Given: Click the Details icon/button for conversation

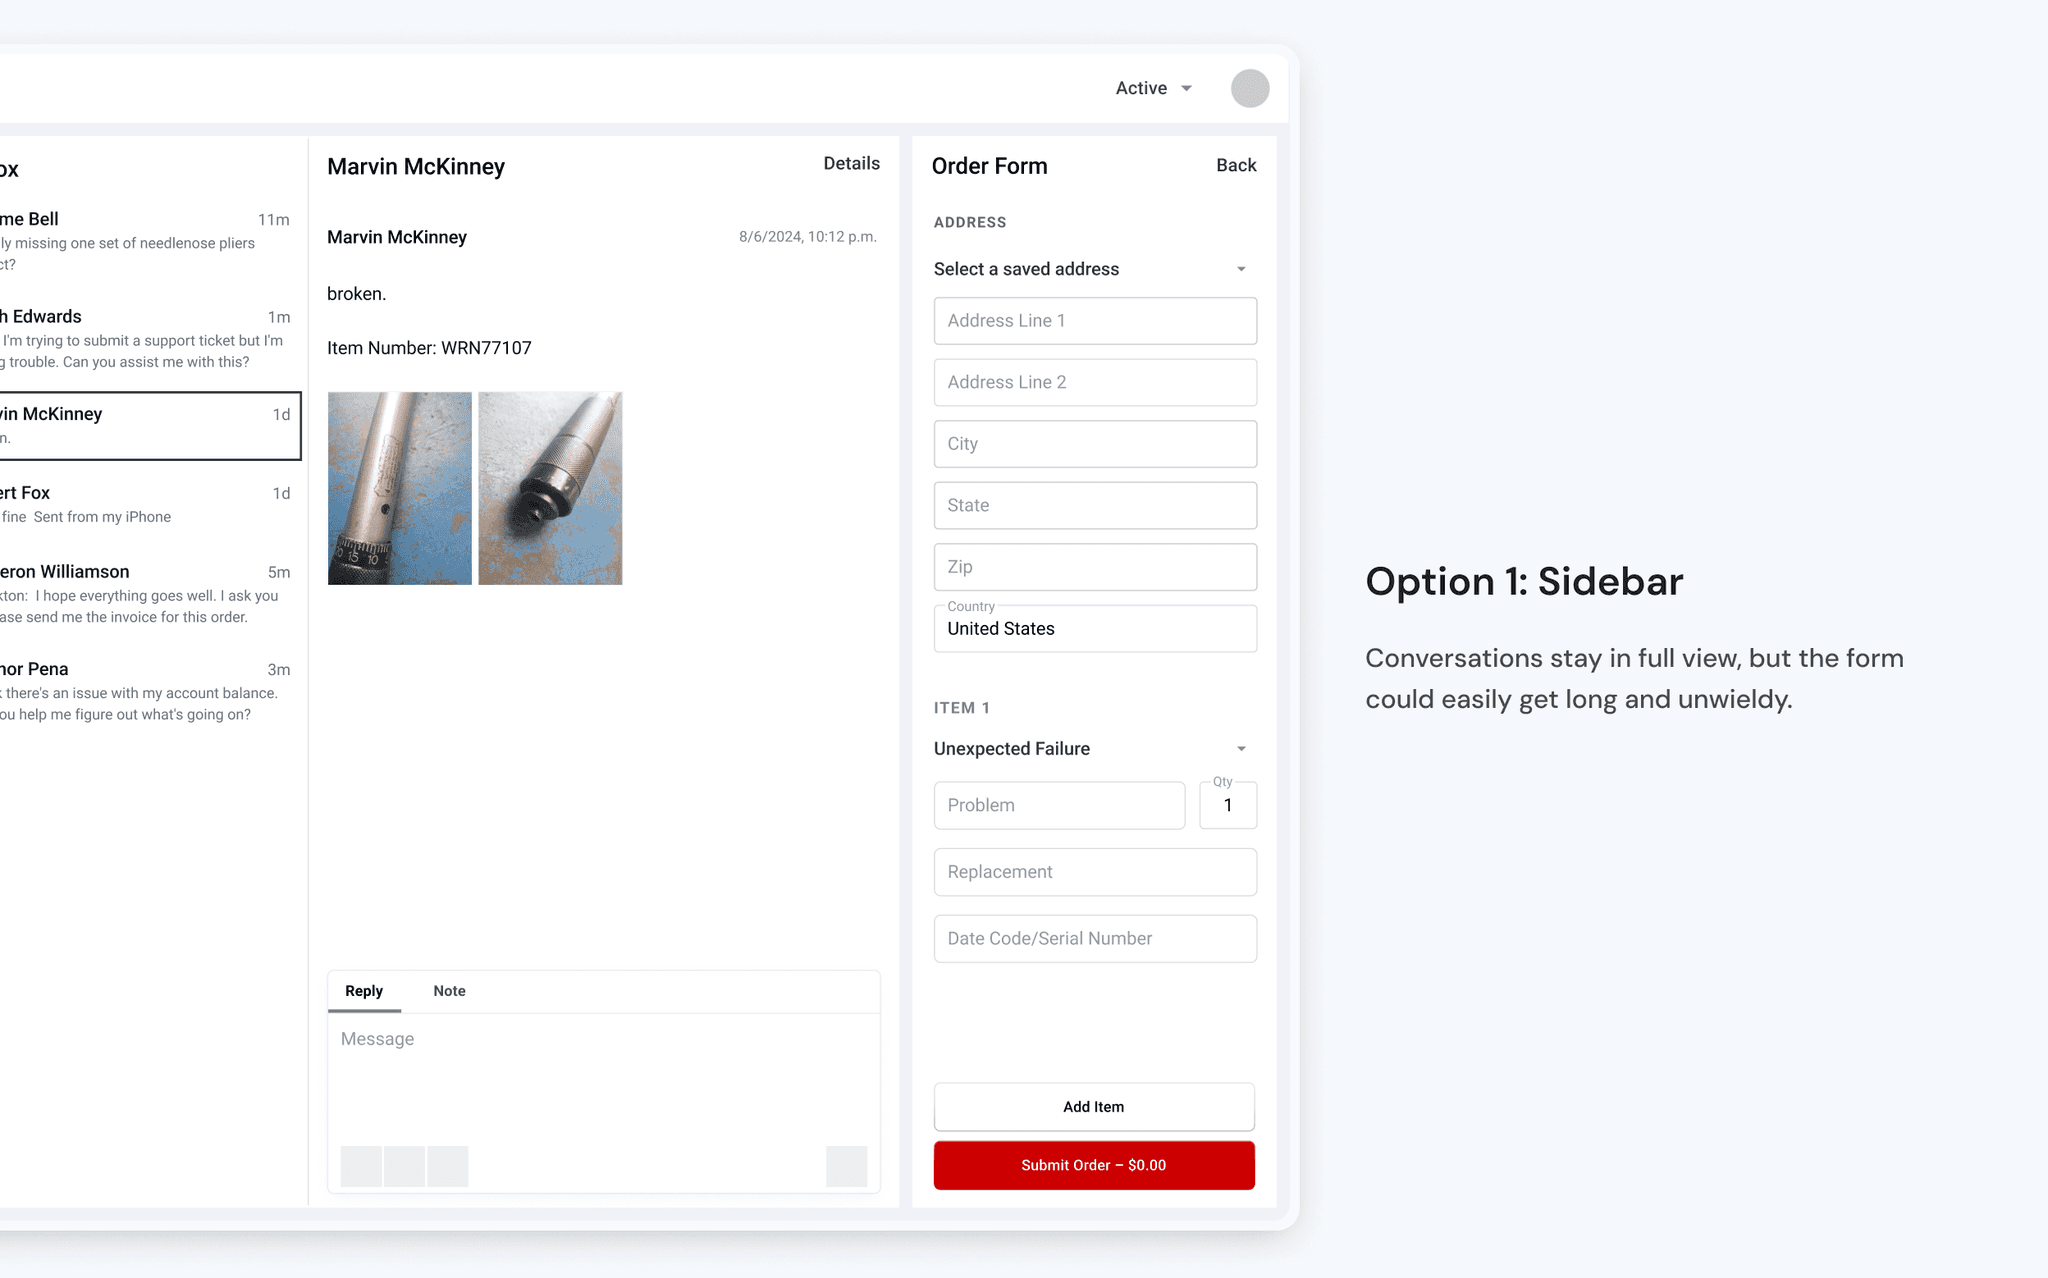Looking at the screenshot, I should (x=851, y=165).
